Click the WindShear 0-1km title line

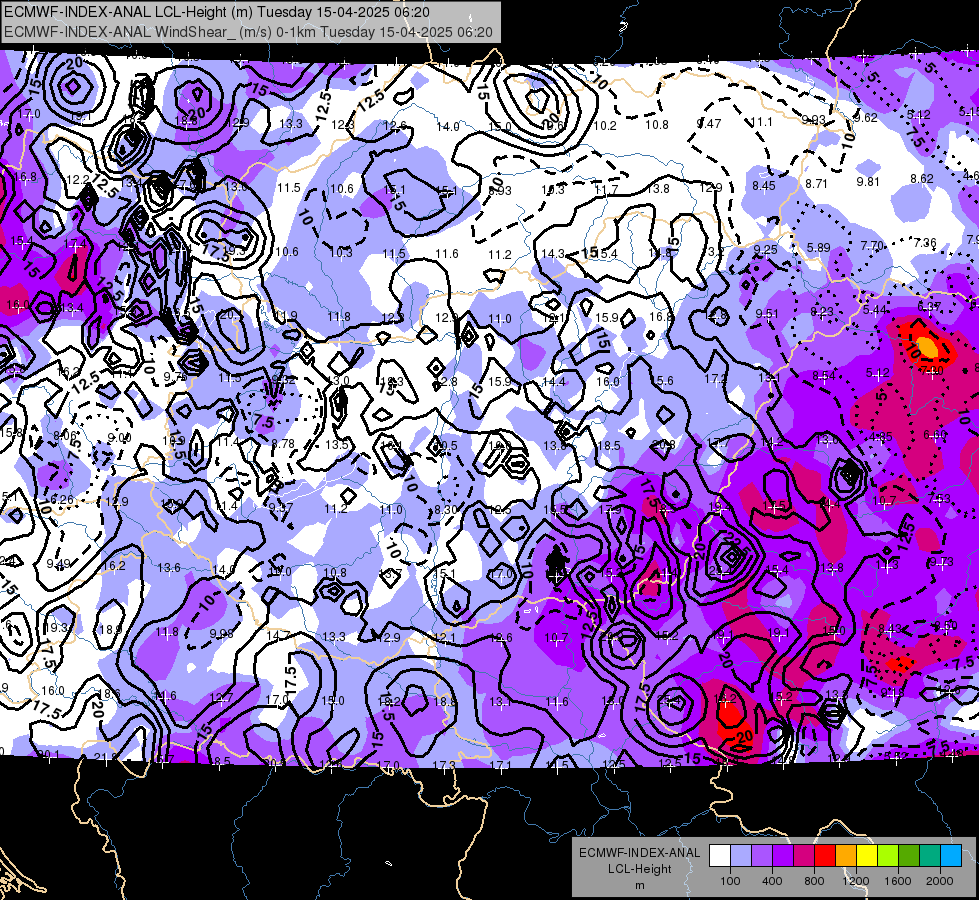(x=248, y=32)
